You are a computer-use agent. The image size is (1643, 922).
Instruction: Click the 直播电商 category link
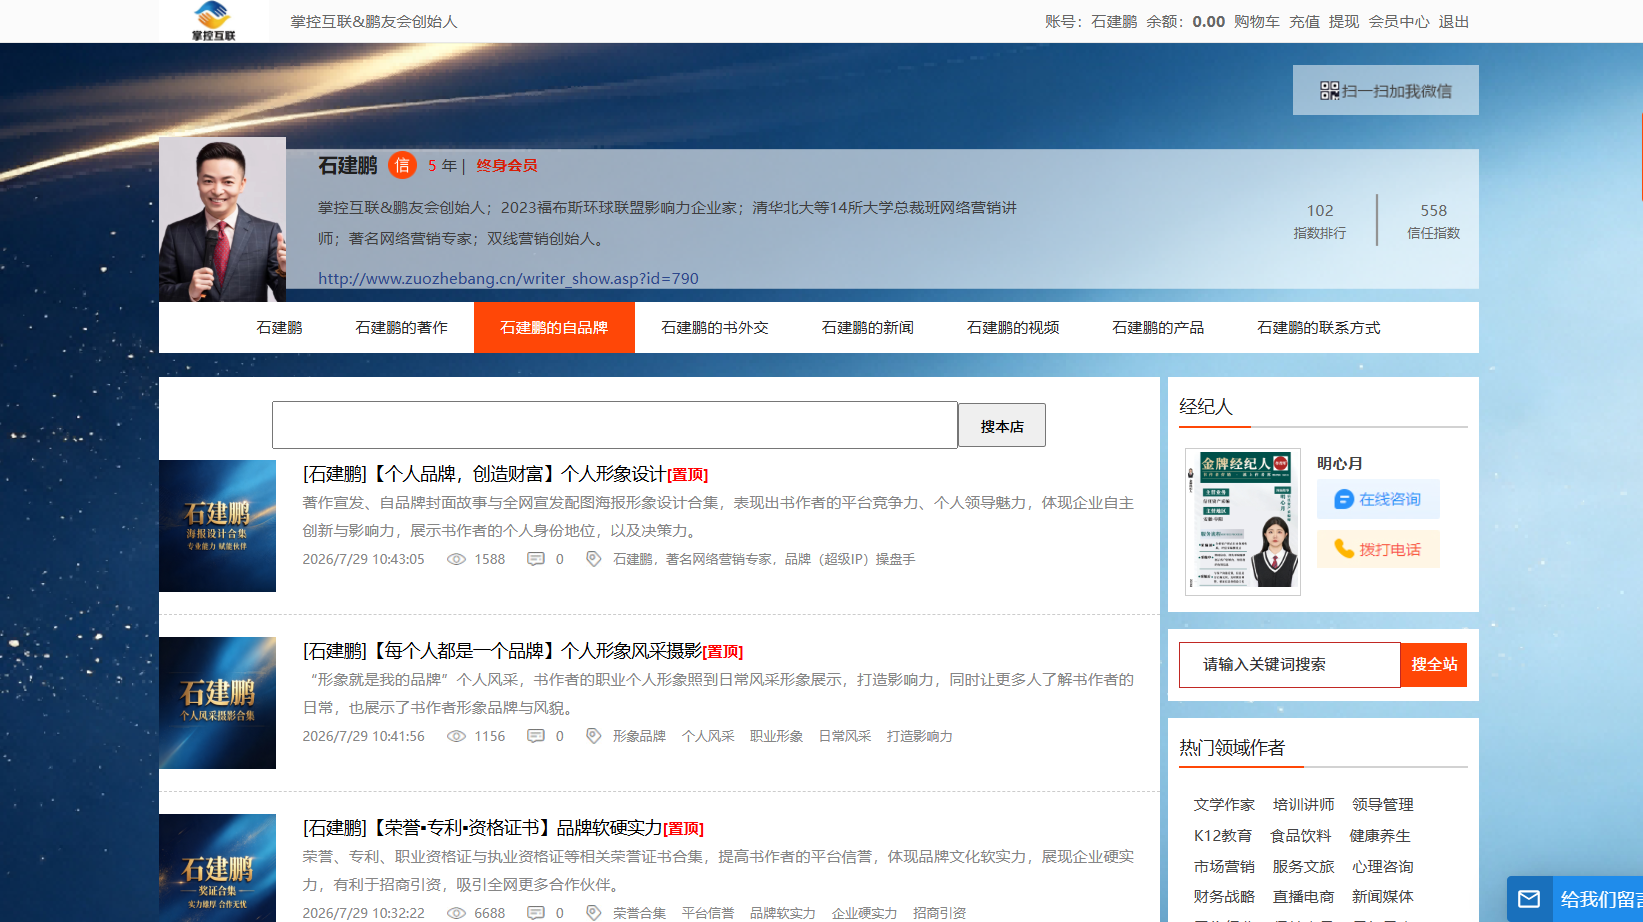coord(1303,897)
